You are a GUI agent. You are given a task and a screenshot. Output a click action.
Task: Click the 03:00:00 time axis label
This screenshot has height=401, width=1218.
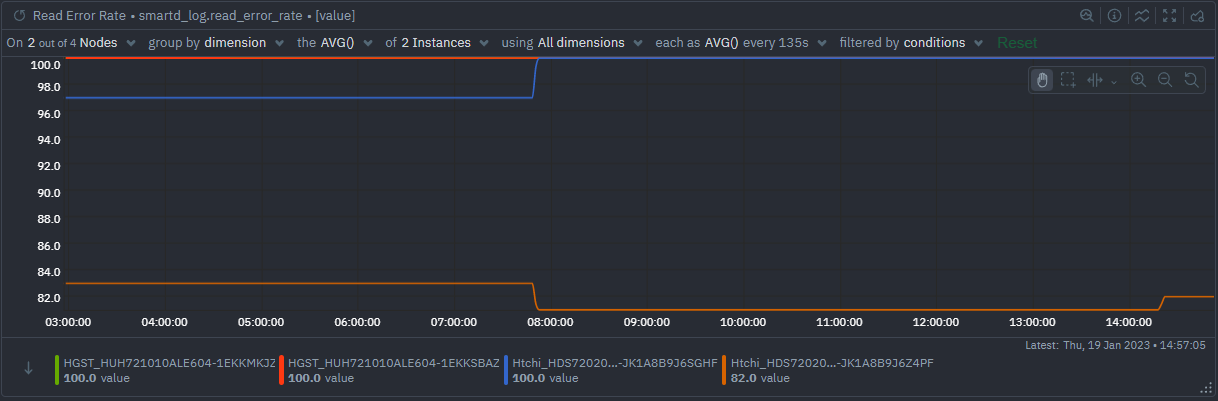point(68,322)
